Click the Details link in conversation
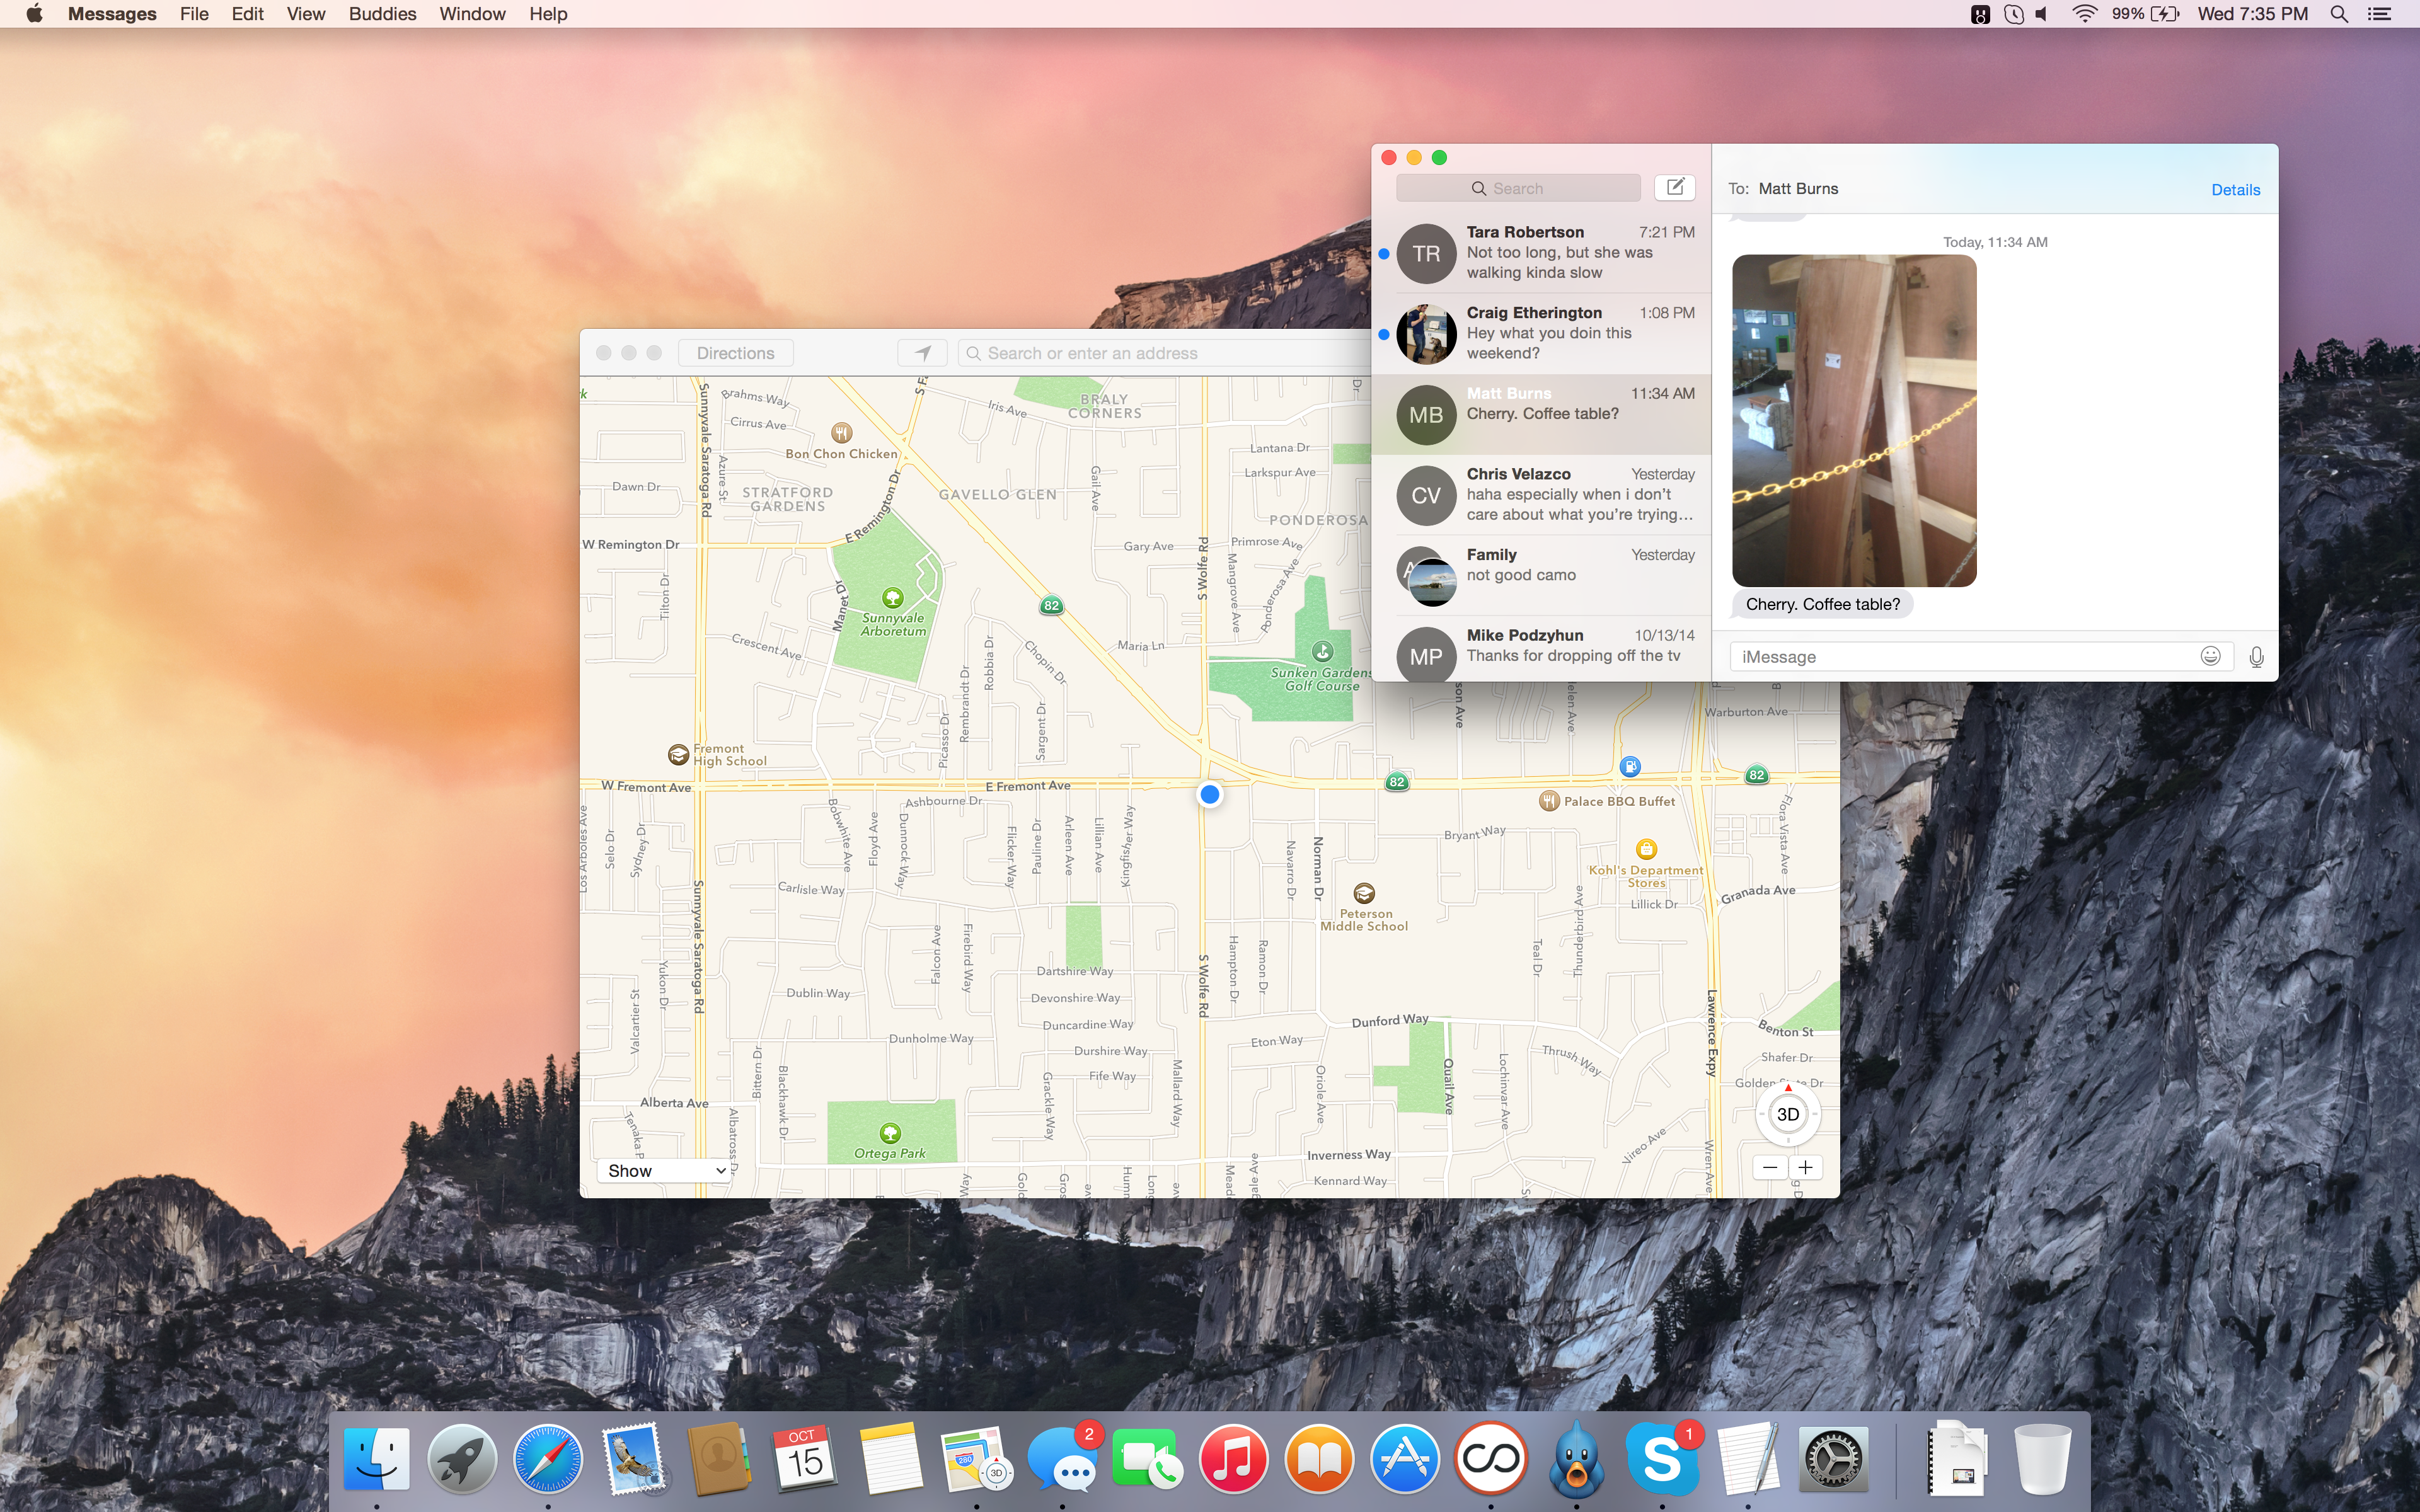Screen dimensions: 2420x1512 point(2235,190)
